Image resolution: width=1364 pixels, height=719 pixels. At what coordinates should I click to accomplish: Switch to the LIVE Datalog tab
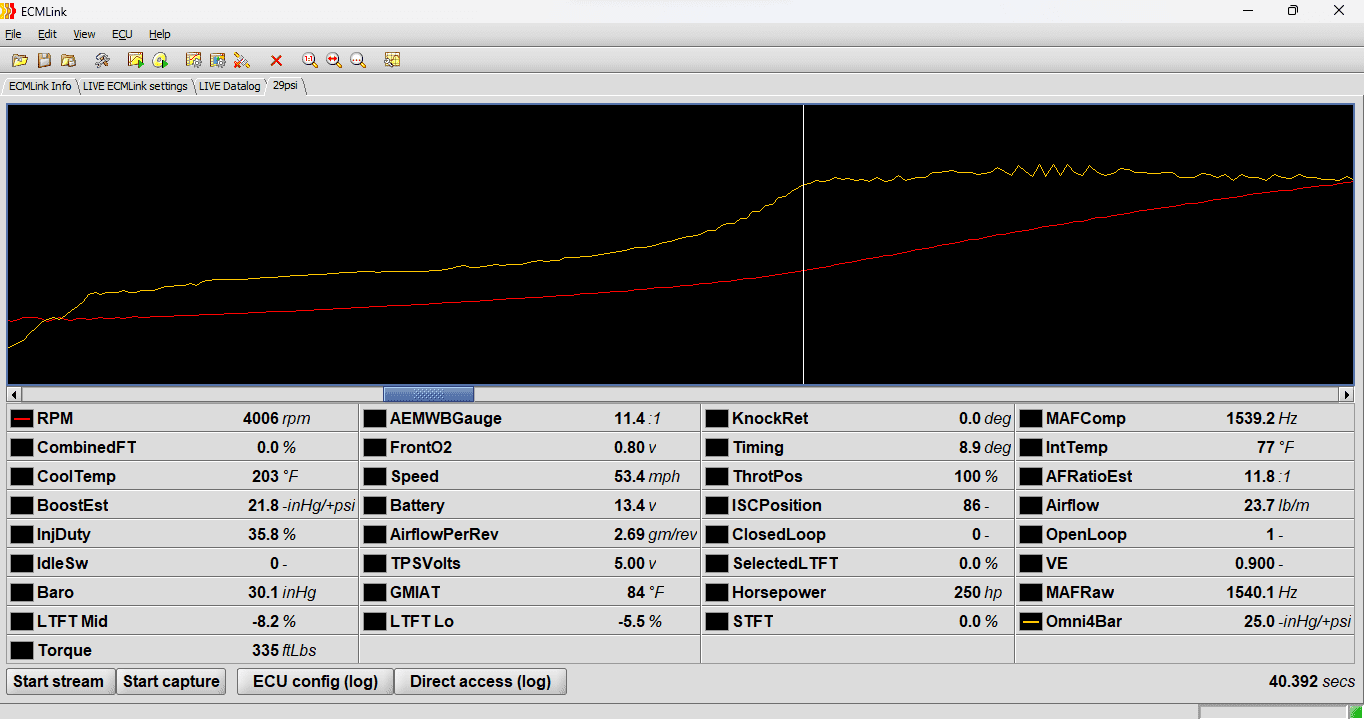click(229, 86)
